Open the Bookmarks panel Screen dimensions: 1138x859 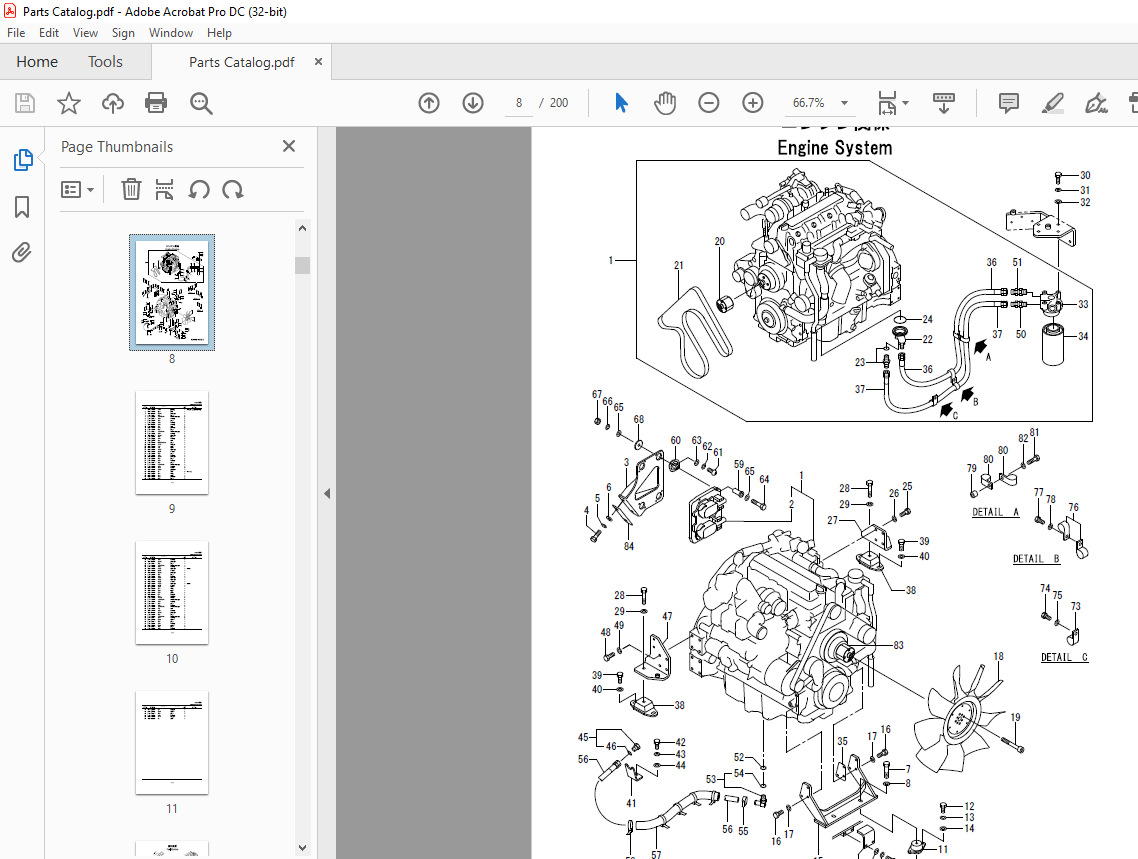click(x=22, y=207)
